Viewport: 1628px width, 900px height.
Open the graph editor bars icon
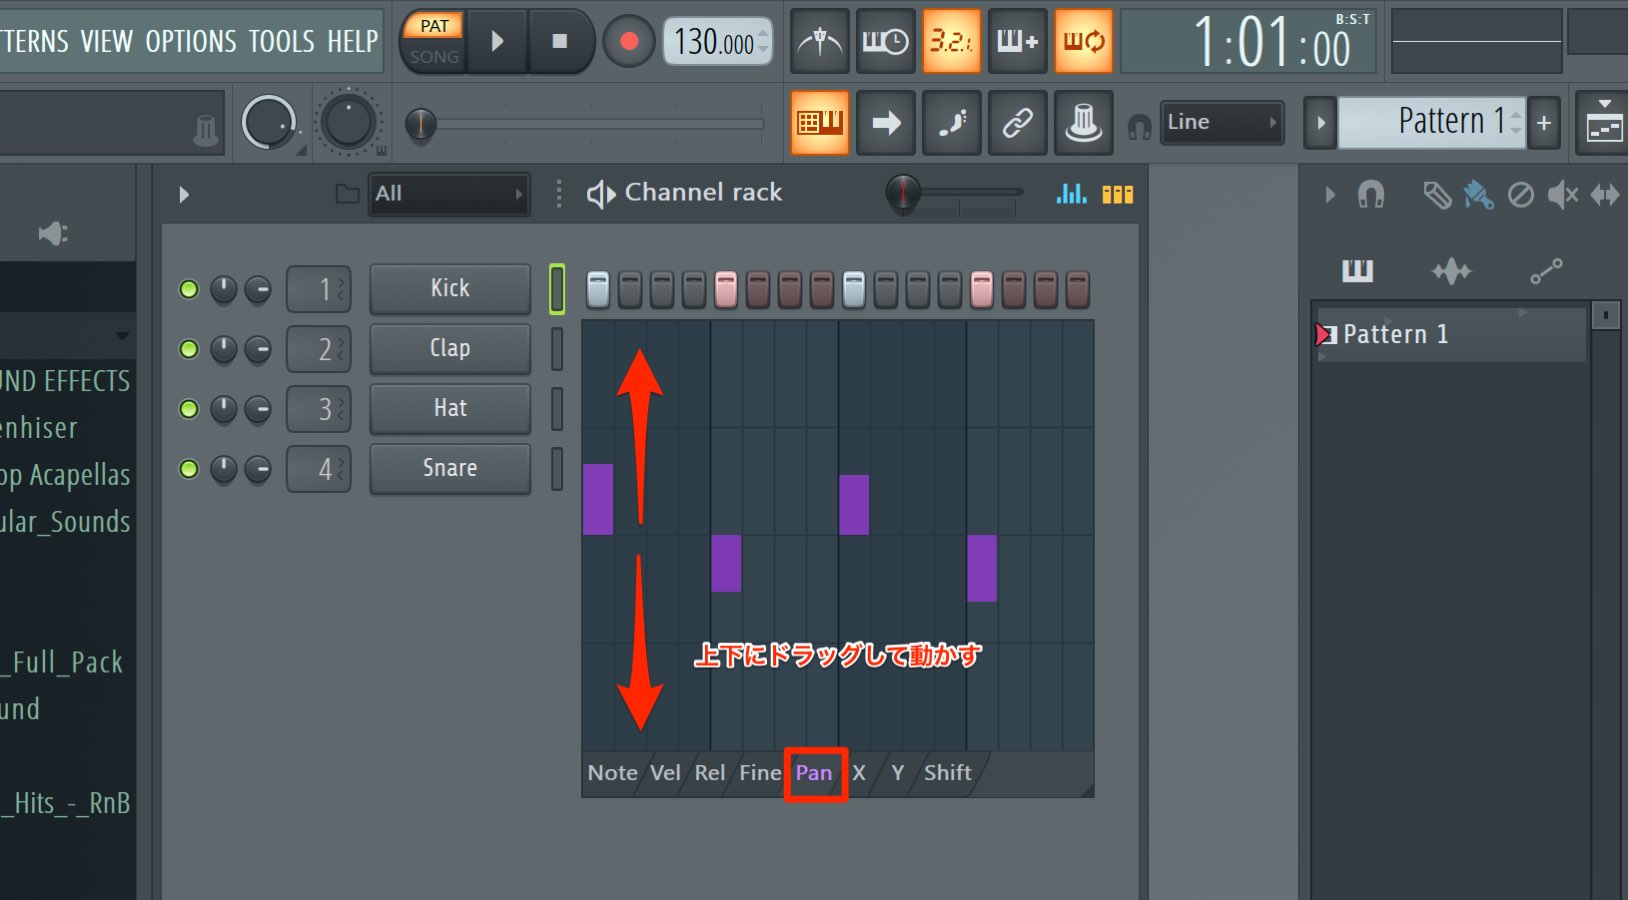click(1071, 194)
